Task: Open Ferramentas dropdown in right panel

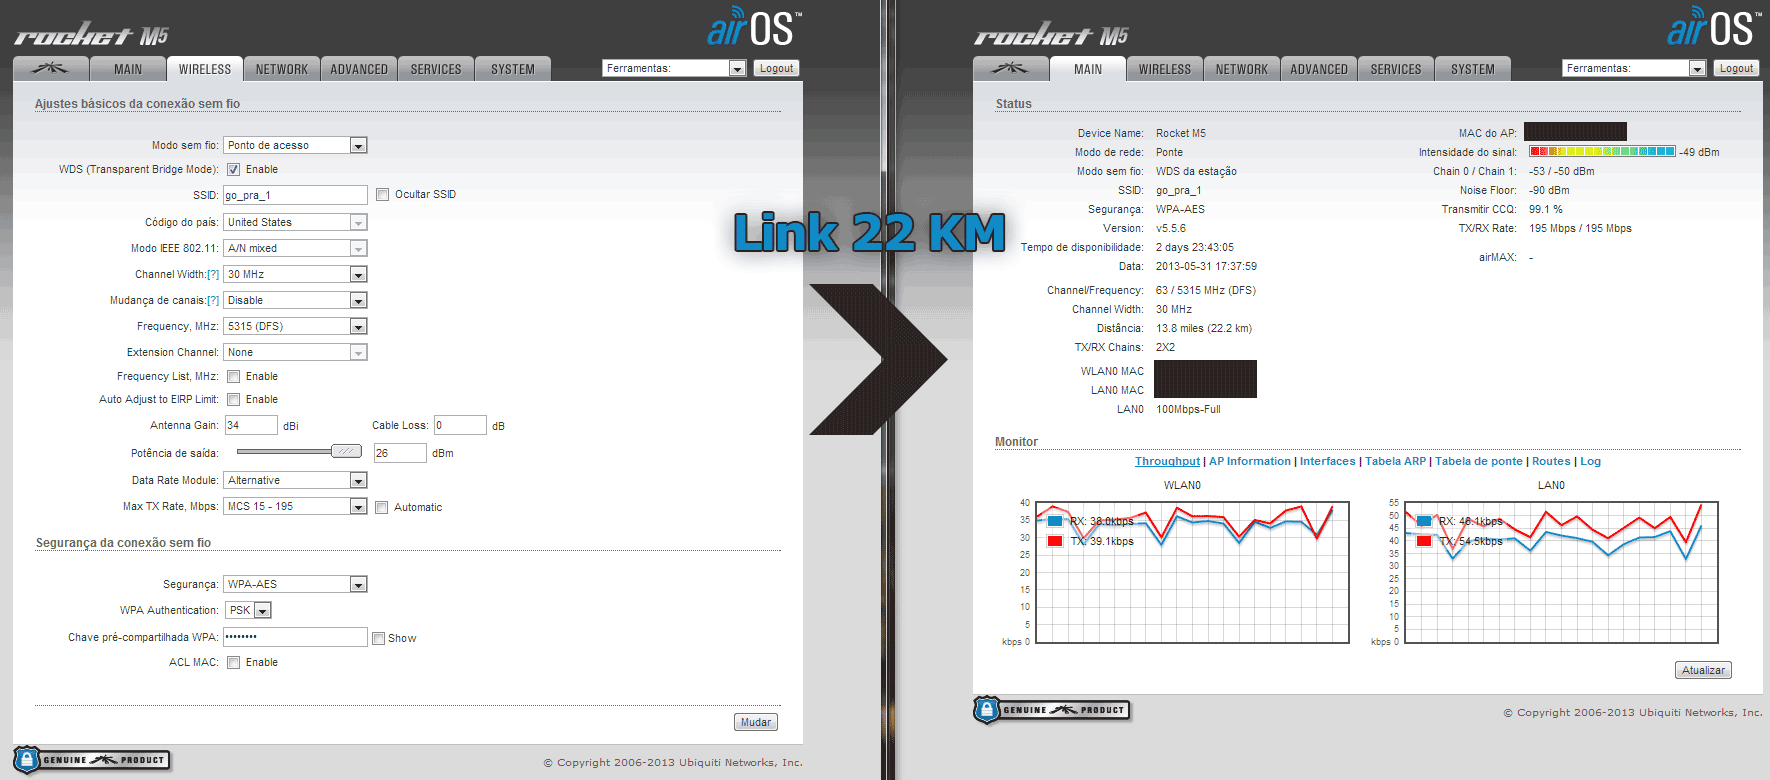Action: (1634, 68)
